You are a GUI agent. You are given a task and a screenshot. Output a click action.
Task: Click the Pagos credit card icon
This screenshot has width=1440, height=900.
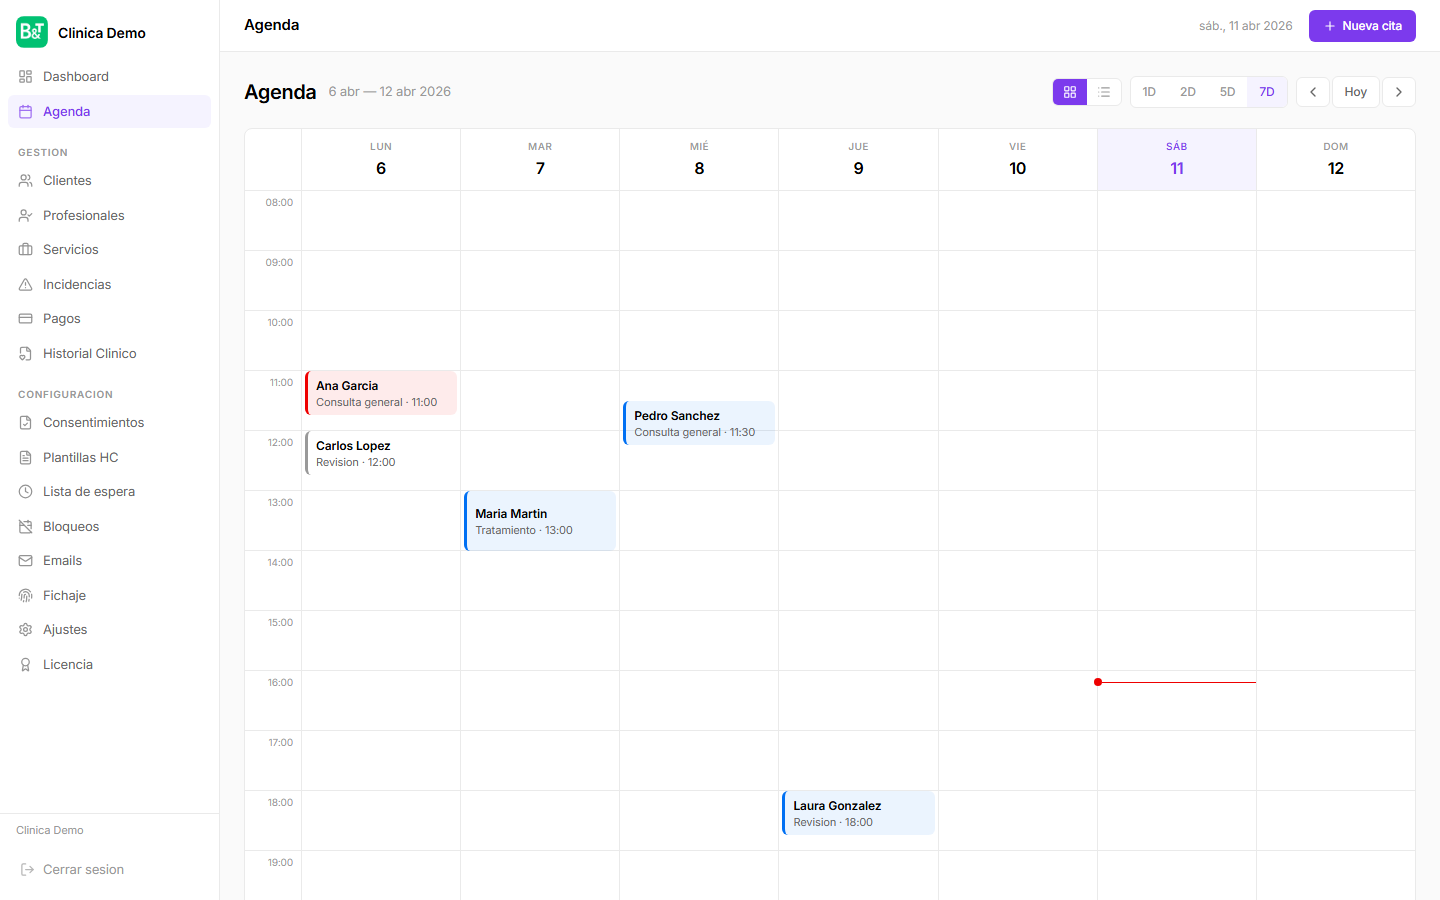(x=26, y=319)
